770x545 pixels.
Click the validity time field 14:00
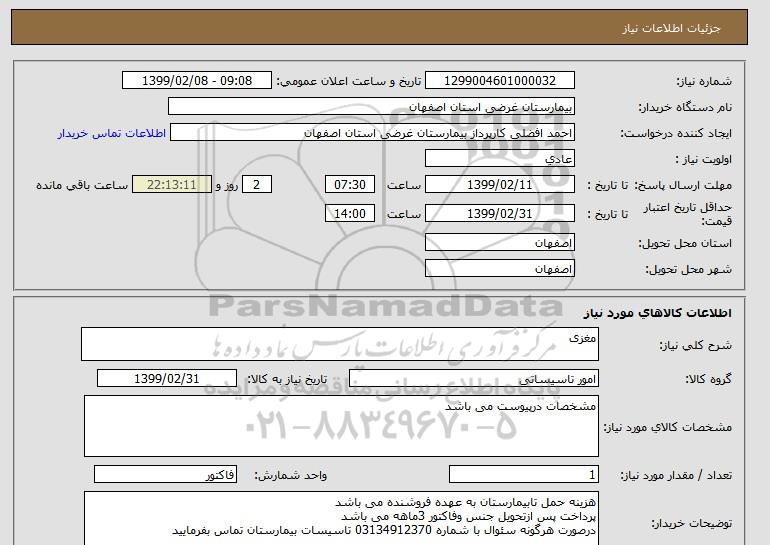click(350, 214)
